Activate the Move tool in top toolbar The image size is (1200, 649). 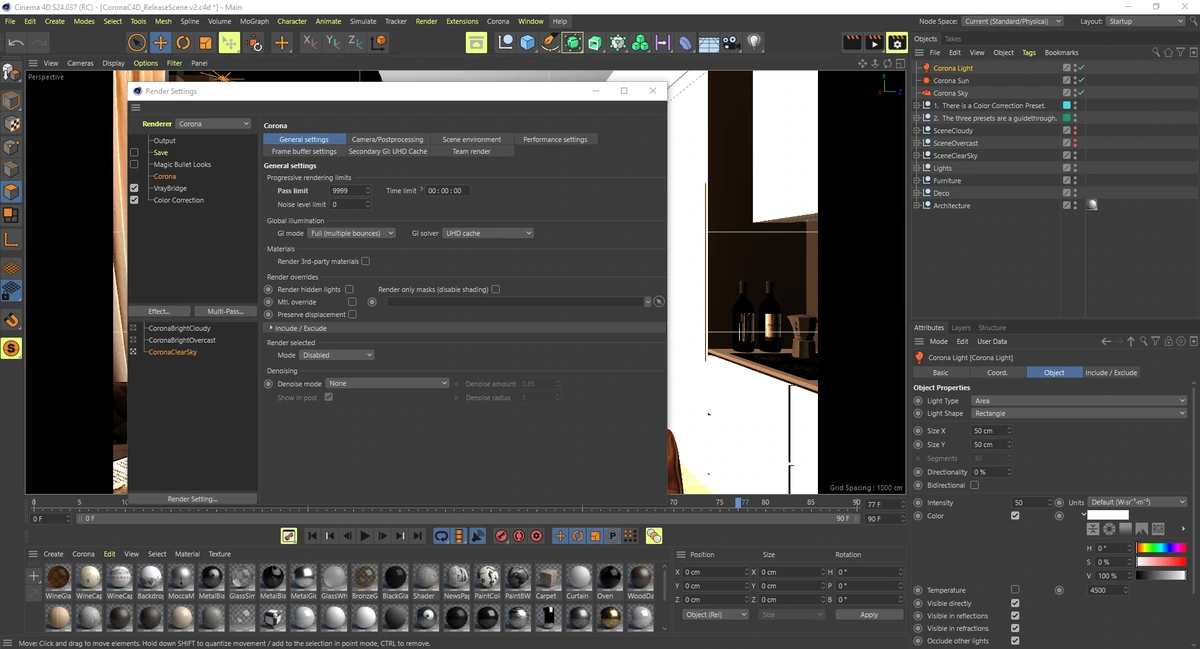pos(160,42)
